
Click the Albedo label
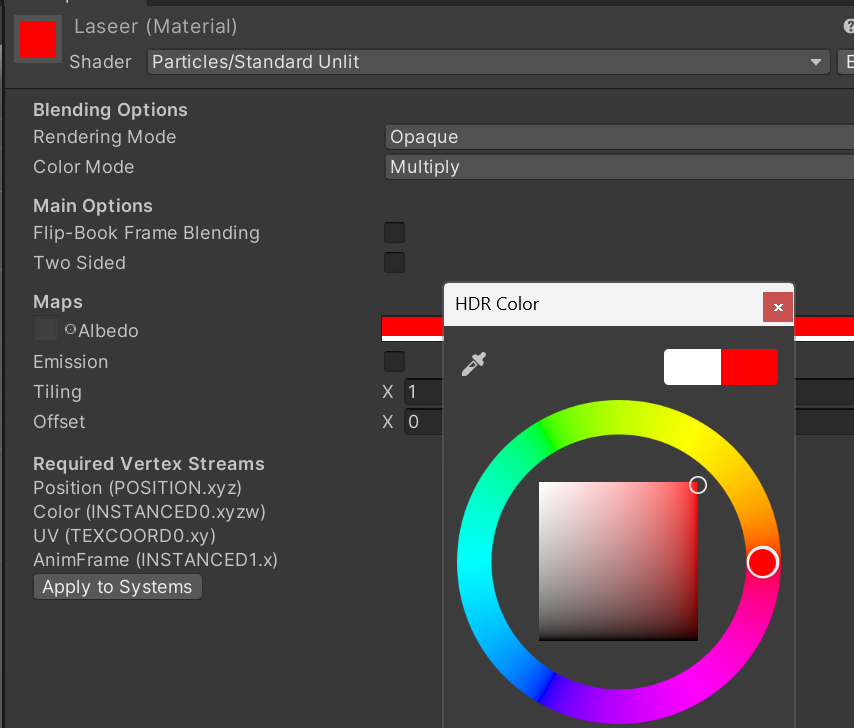108,331
